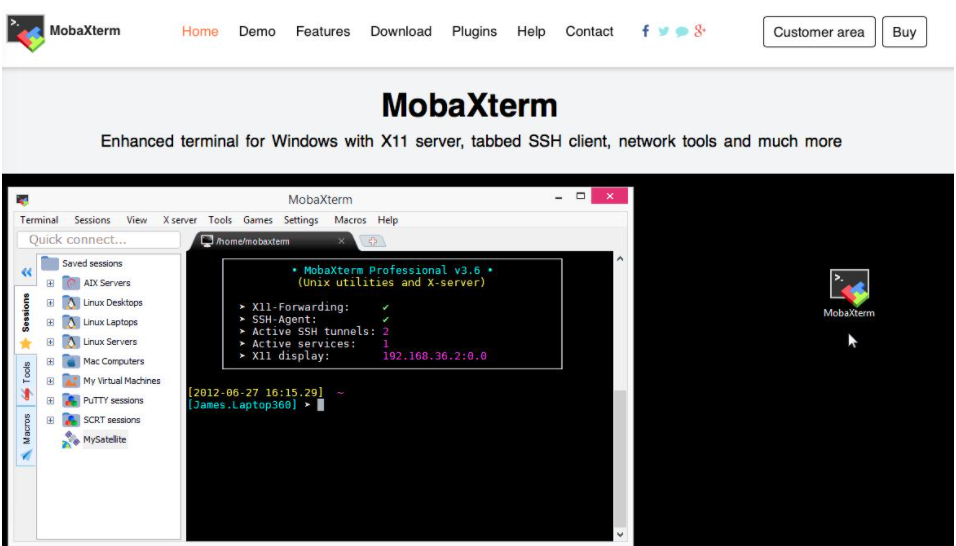Image resolution: width=956 pixels, height=546 pixels.
Task: Open the X server menu
Action: [x=180, y=220]
